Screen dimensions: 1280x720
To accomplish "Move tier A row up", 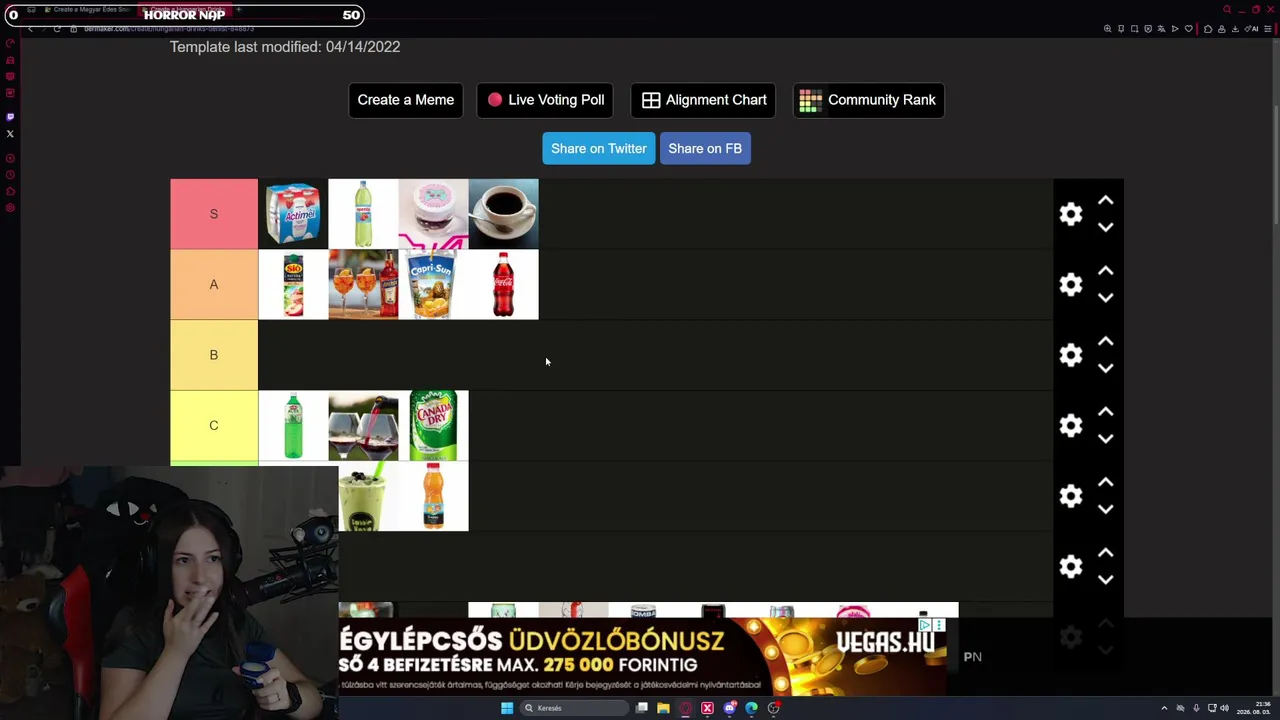I will 1106,271.
